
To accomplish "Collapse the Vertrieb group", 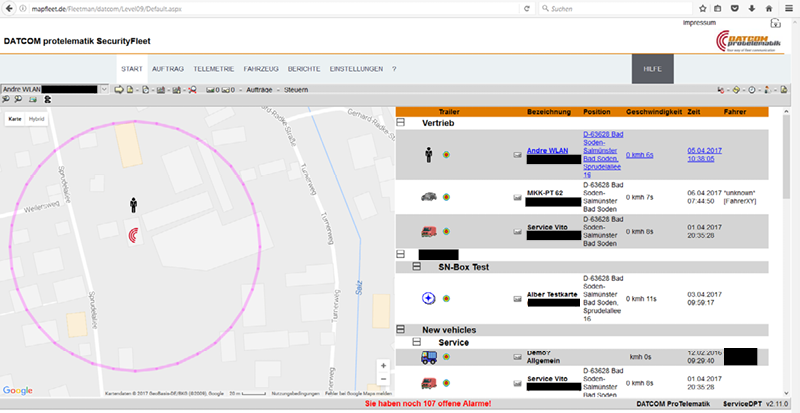I will (401, 122).
